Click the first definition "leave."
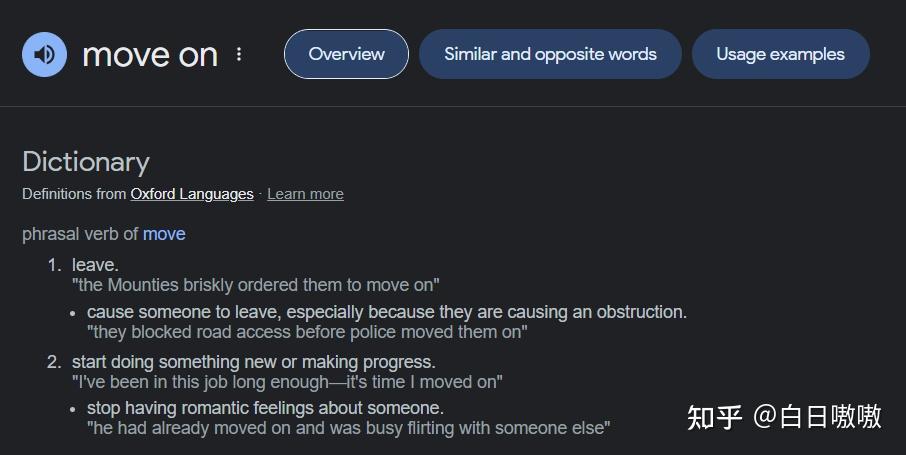 [95, 265]
